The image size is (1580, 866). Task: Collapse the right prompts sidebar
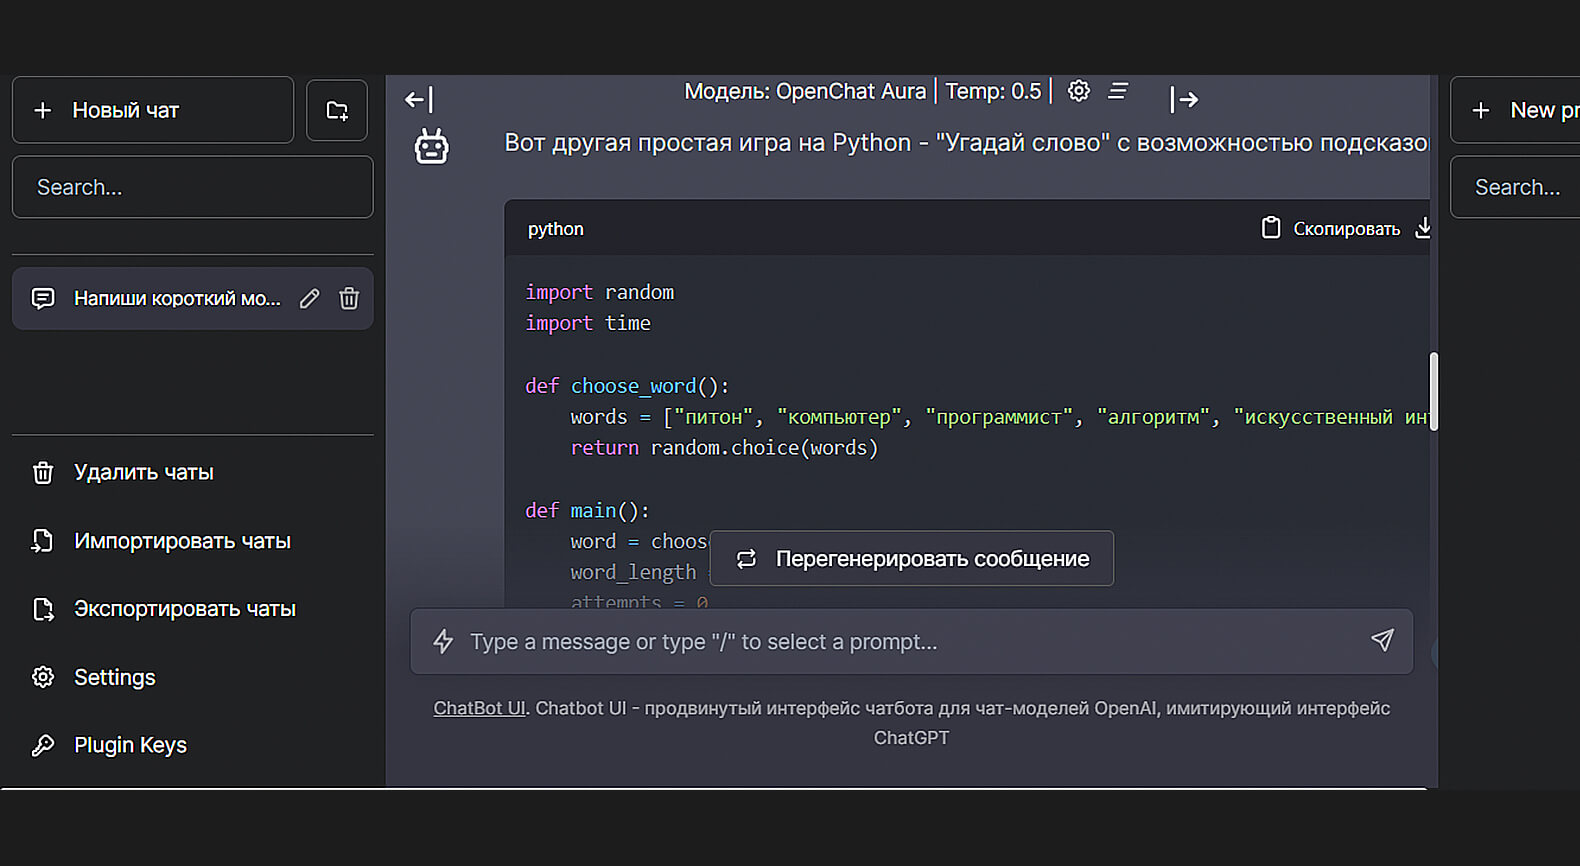tap(1184, 99)
